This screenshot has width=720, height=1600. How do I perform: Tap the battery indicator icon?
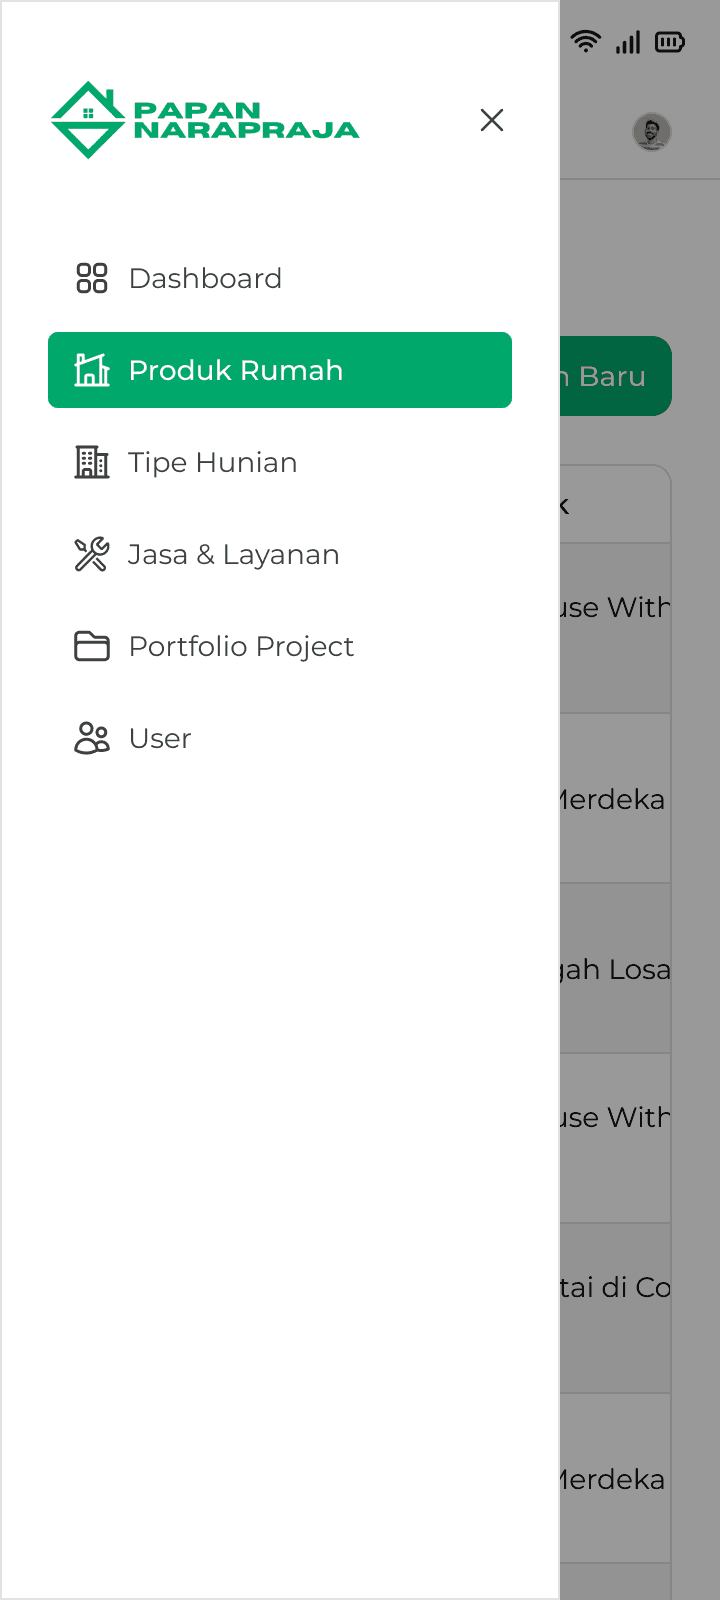click(x=669, y=42)
